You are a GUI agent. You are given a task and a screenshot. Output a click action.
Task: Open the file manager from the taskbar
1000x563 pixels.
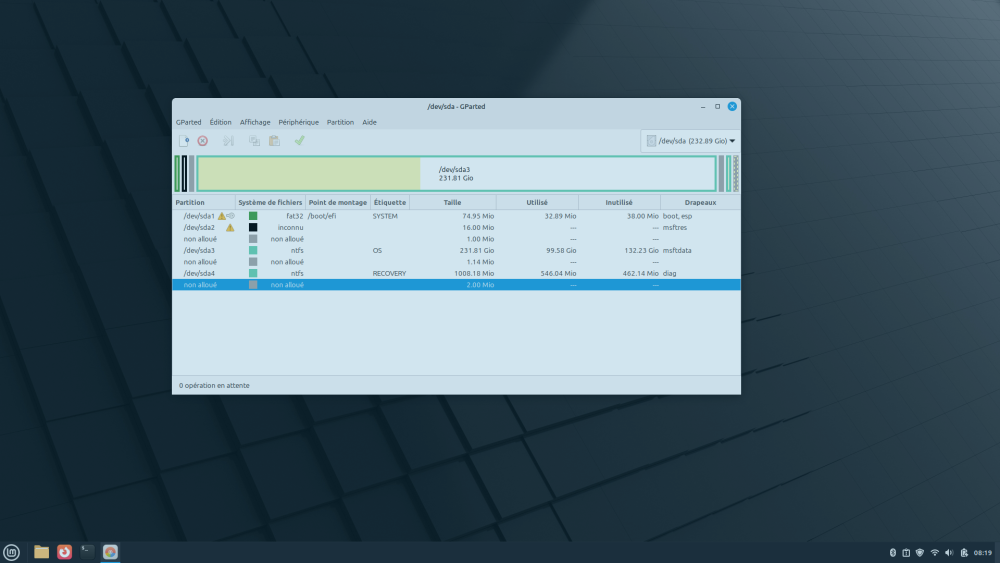coord(41,551)
